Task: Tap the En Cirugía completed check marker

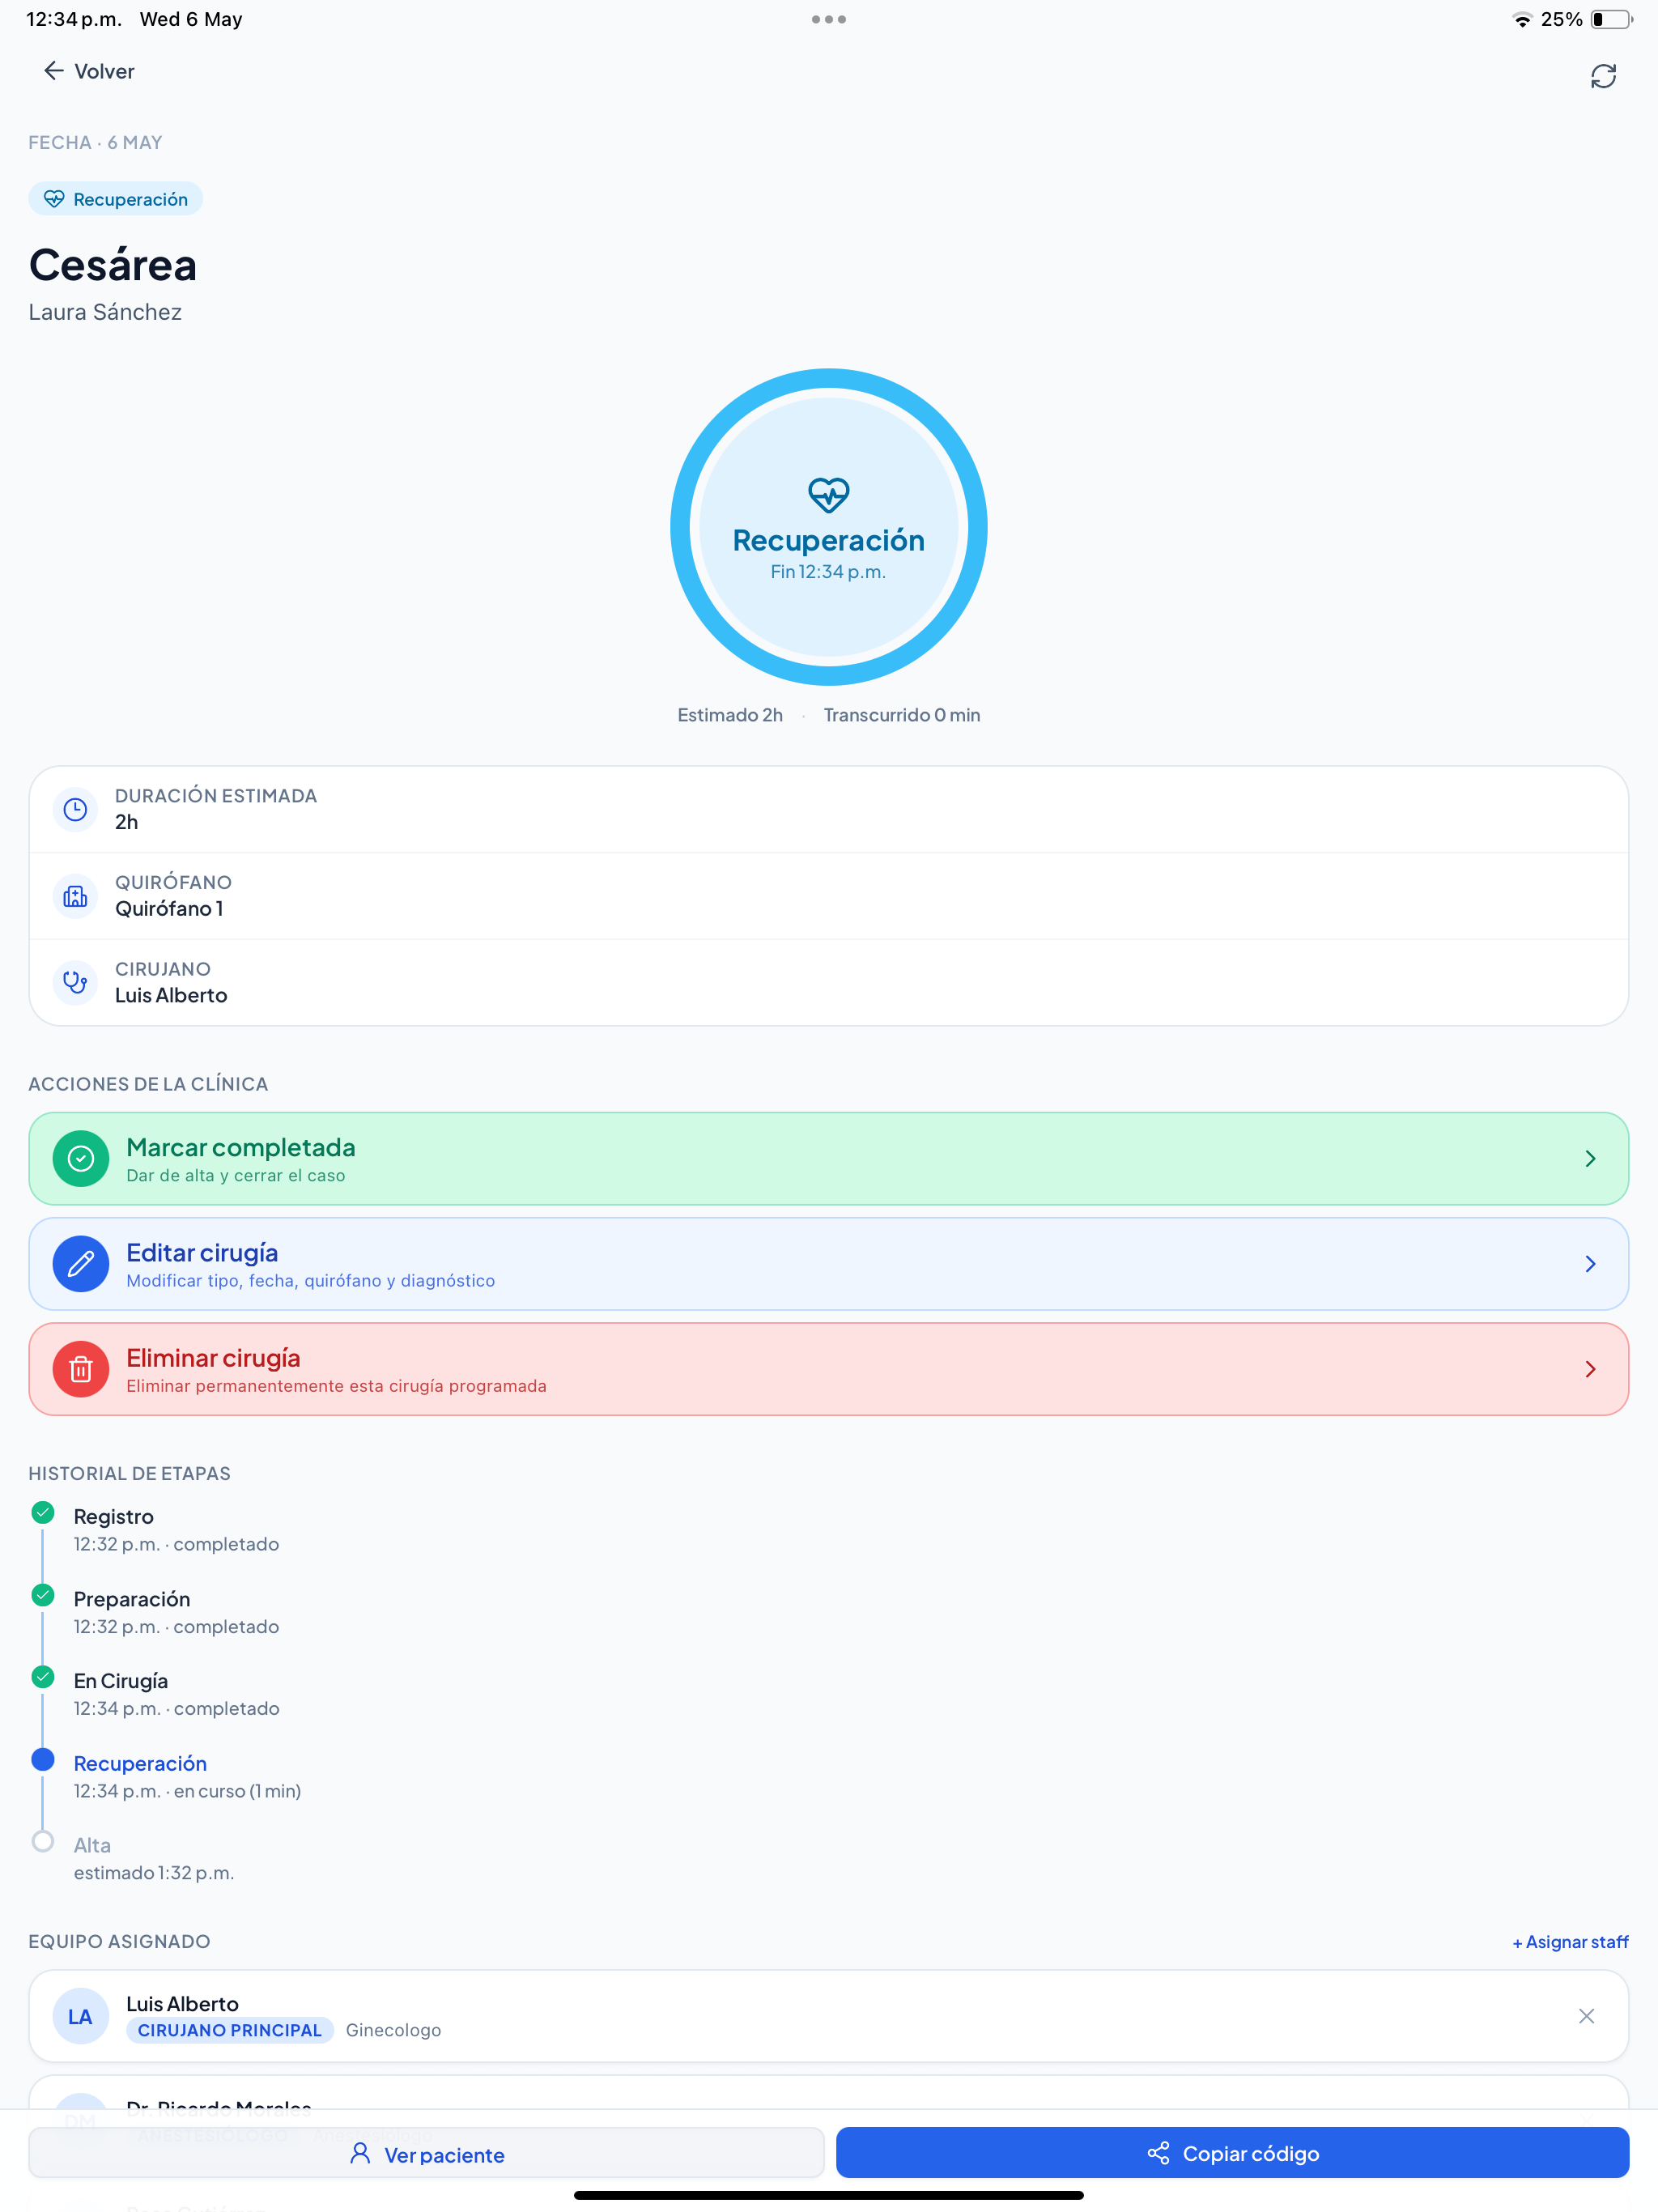Action: click(43, 1677)
